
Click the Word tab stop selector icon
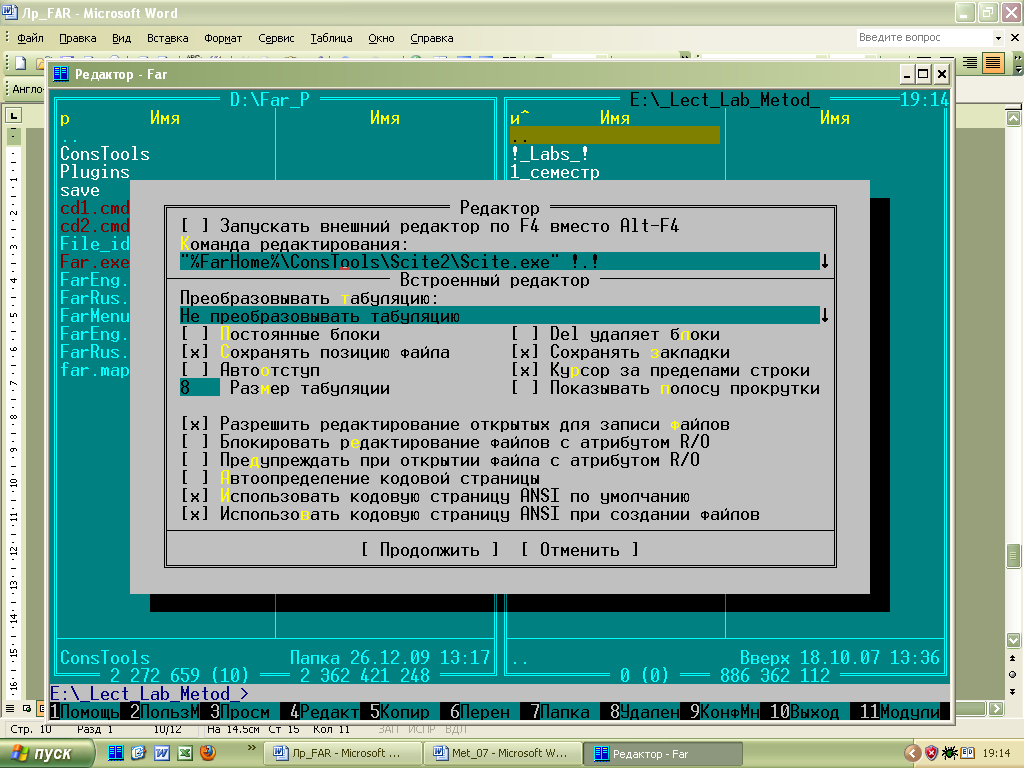(14, 116)
